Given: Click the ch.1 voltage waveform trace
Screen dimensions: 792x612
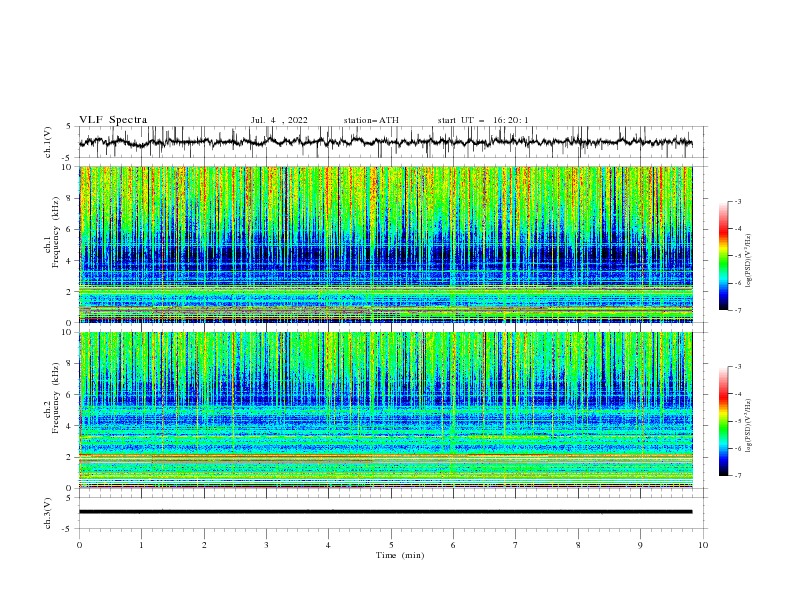Looking at the screenshot, I should (386, 142).
